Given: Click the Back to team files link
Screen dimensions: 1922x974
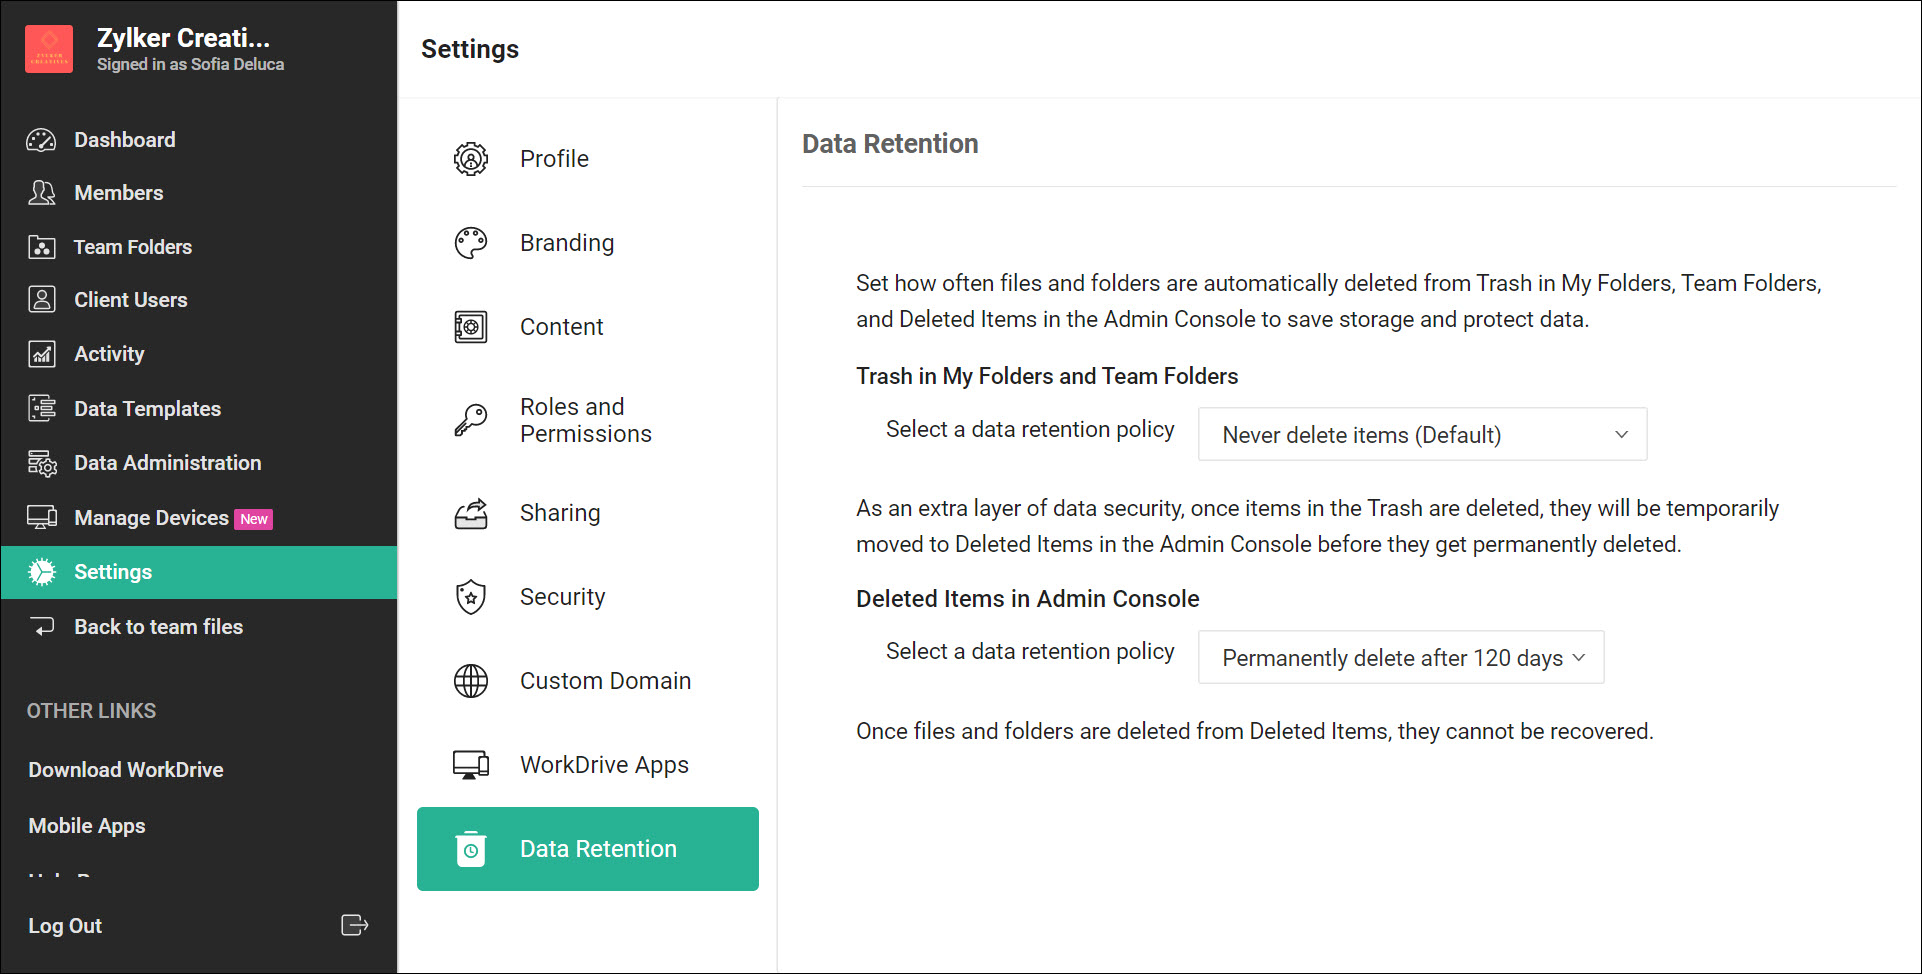Looking at the screenshot, I should click(158, 627).
